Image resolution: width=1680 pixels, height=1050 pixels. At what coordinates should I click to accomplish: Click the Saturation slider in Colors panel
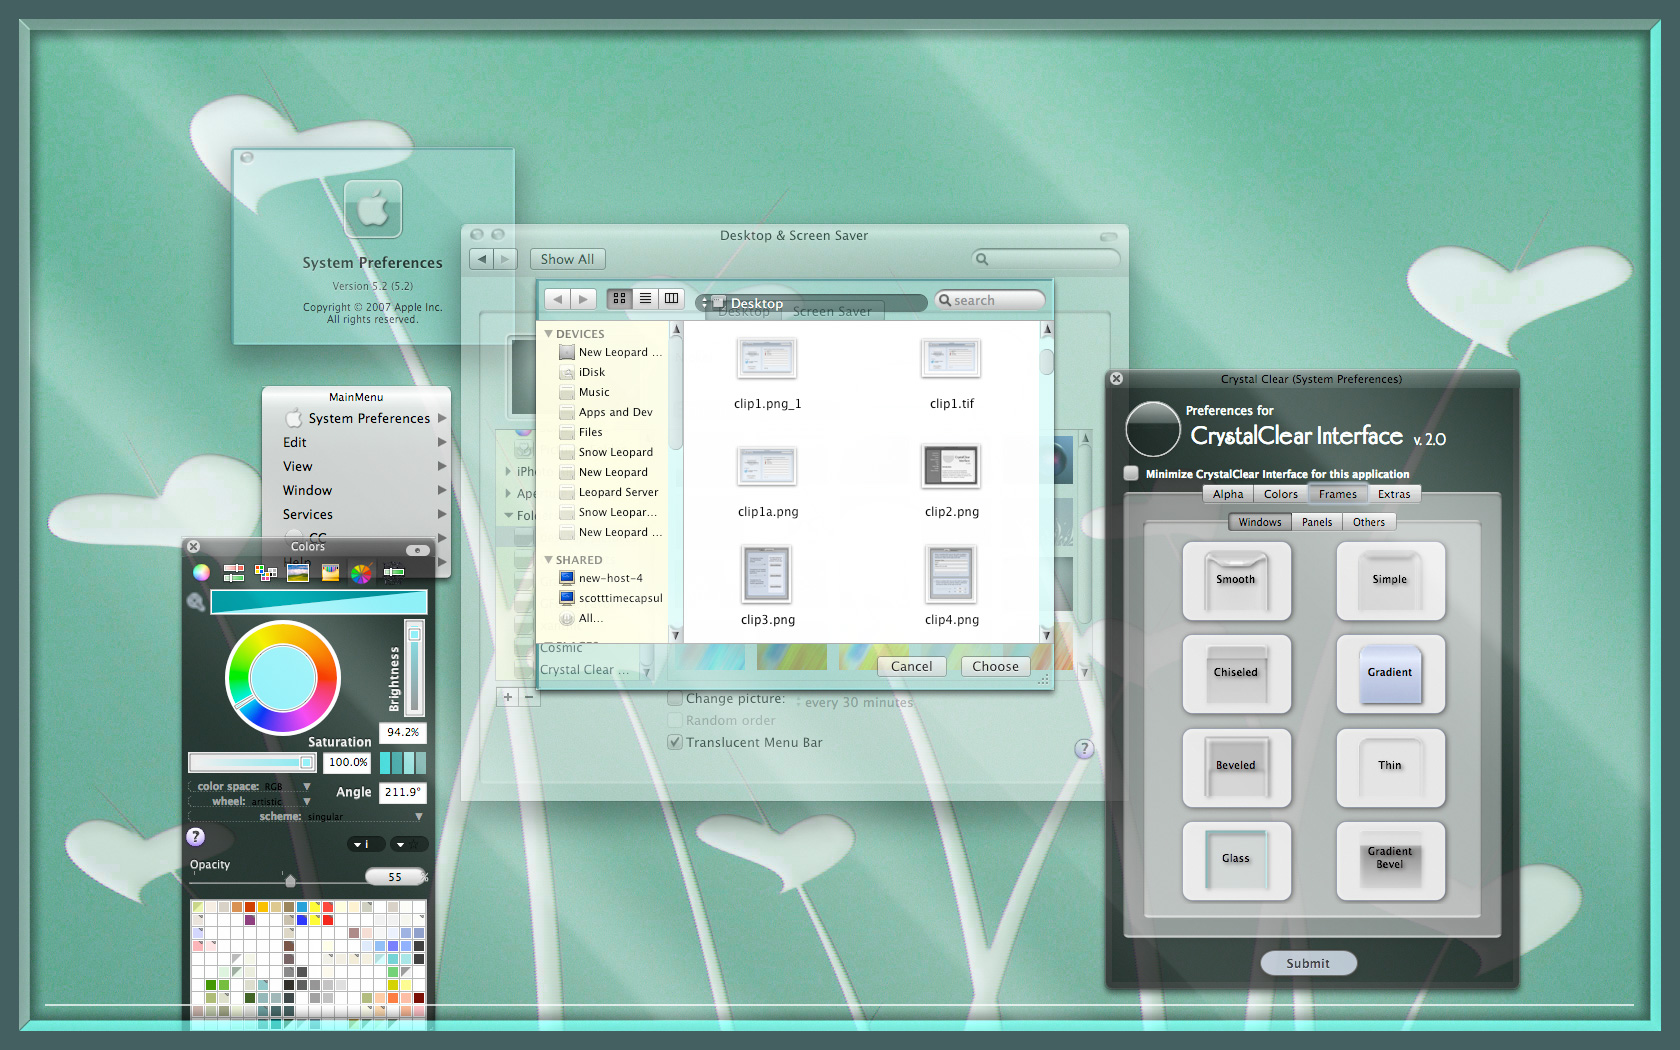253,762
